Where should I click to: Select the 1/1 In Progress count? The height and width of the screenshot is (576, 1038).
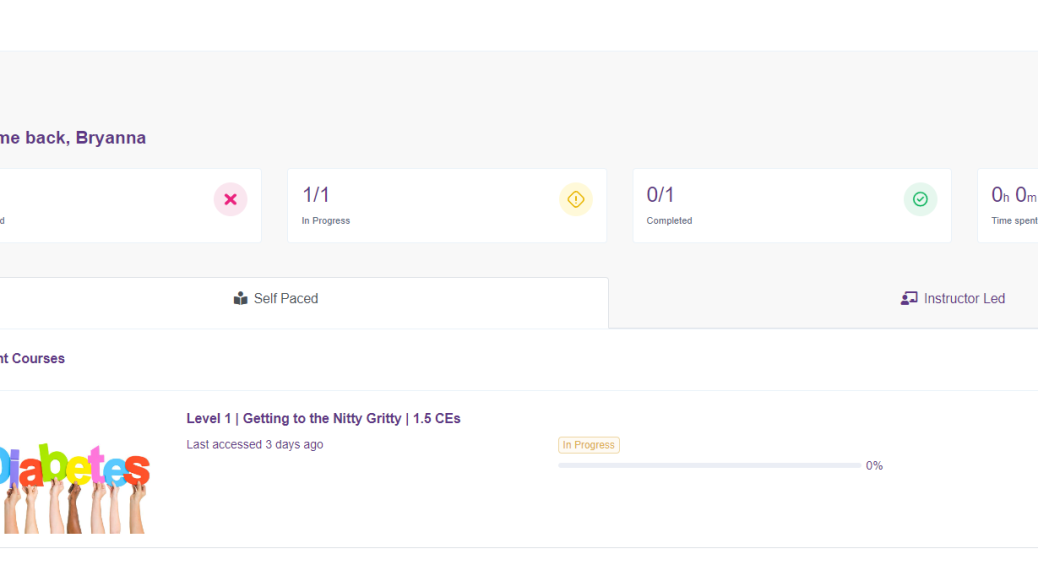pos(316,195)
